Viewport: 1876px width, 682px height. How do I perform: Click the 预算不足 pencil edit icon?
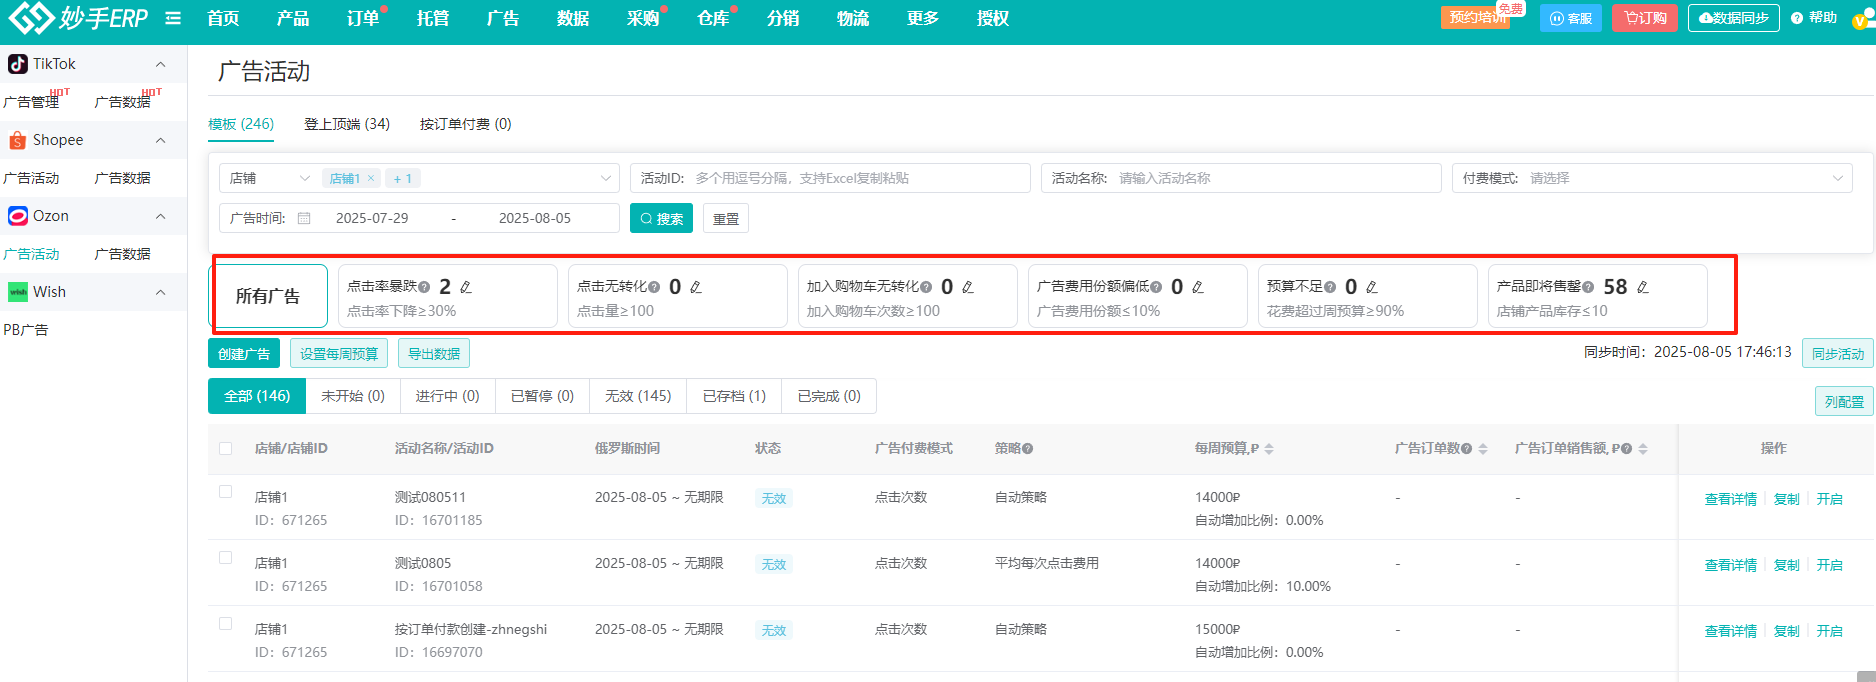(x=1372, y=287)
